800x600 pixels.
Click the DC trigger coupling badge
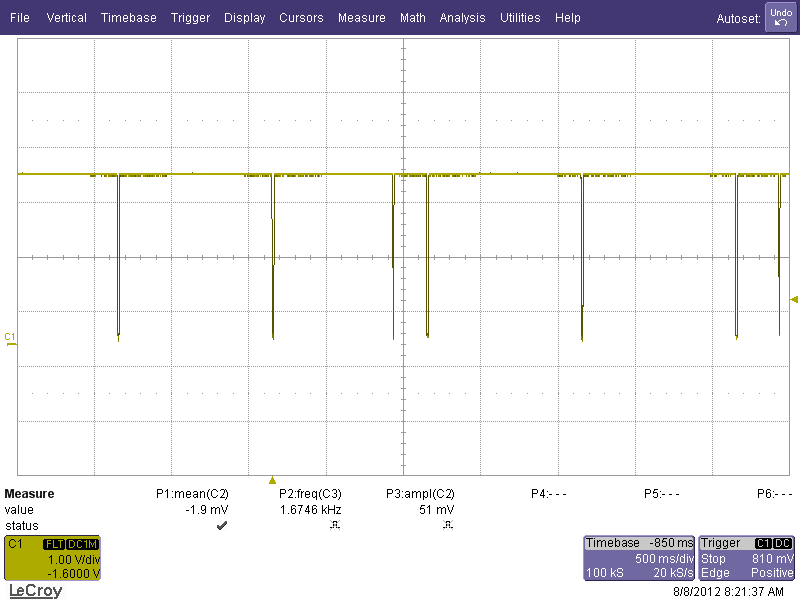782,543
